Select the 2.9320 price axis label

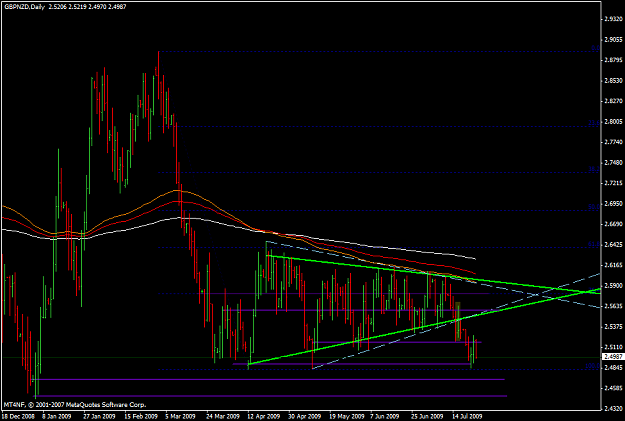[x=613, y=19]
